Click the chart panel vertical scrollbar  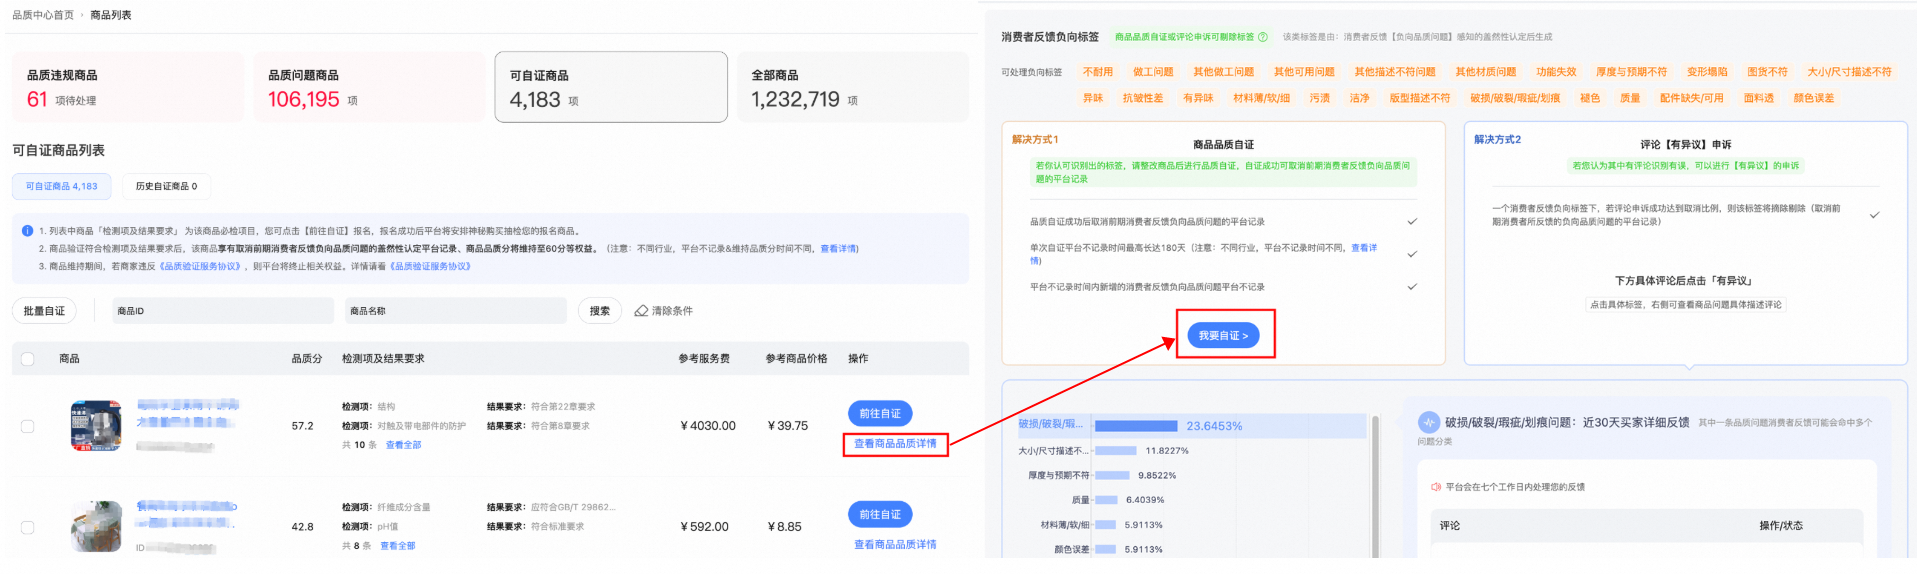[1375, 486]
